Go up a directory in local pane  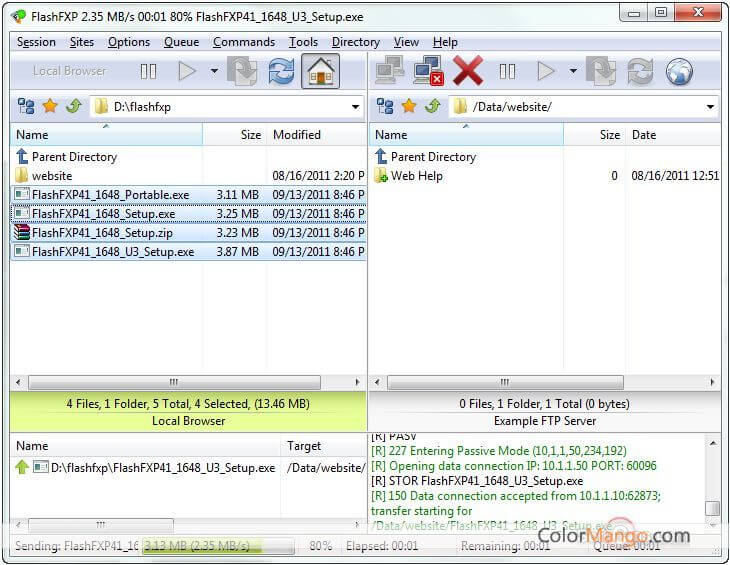pos(74,107)
